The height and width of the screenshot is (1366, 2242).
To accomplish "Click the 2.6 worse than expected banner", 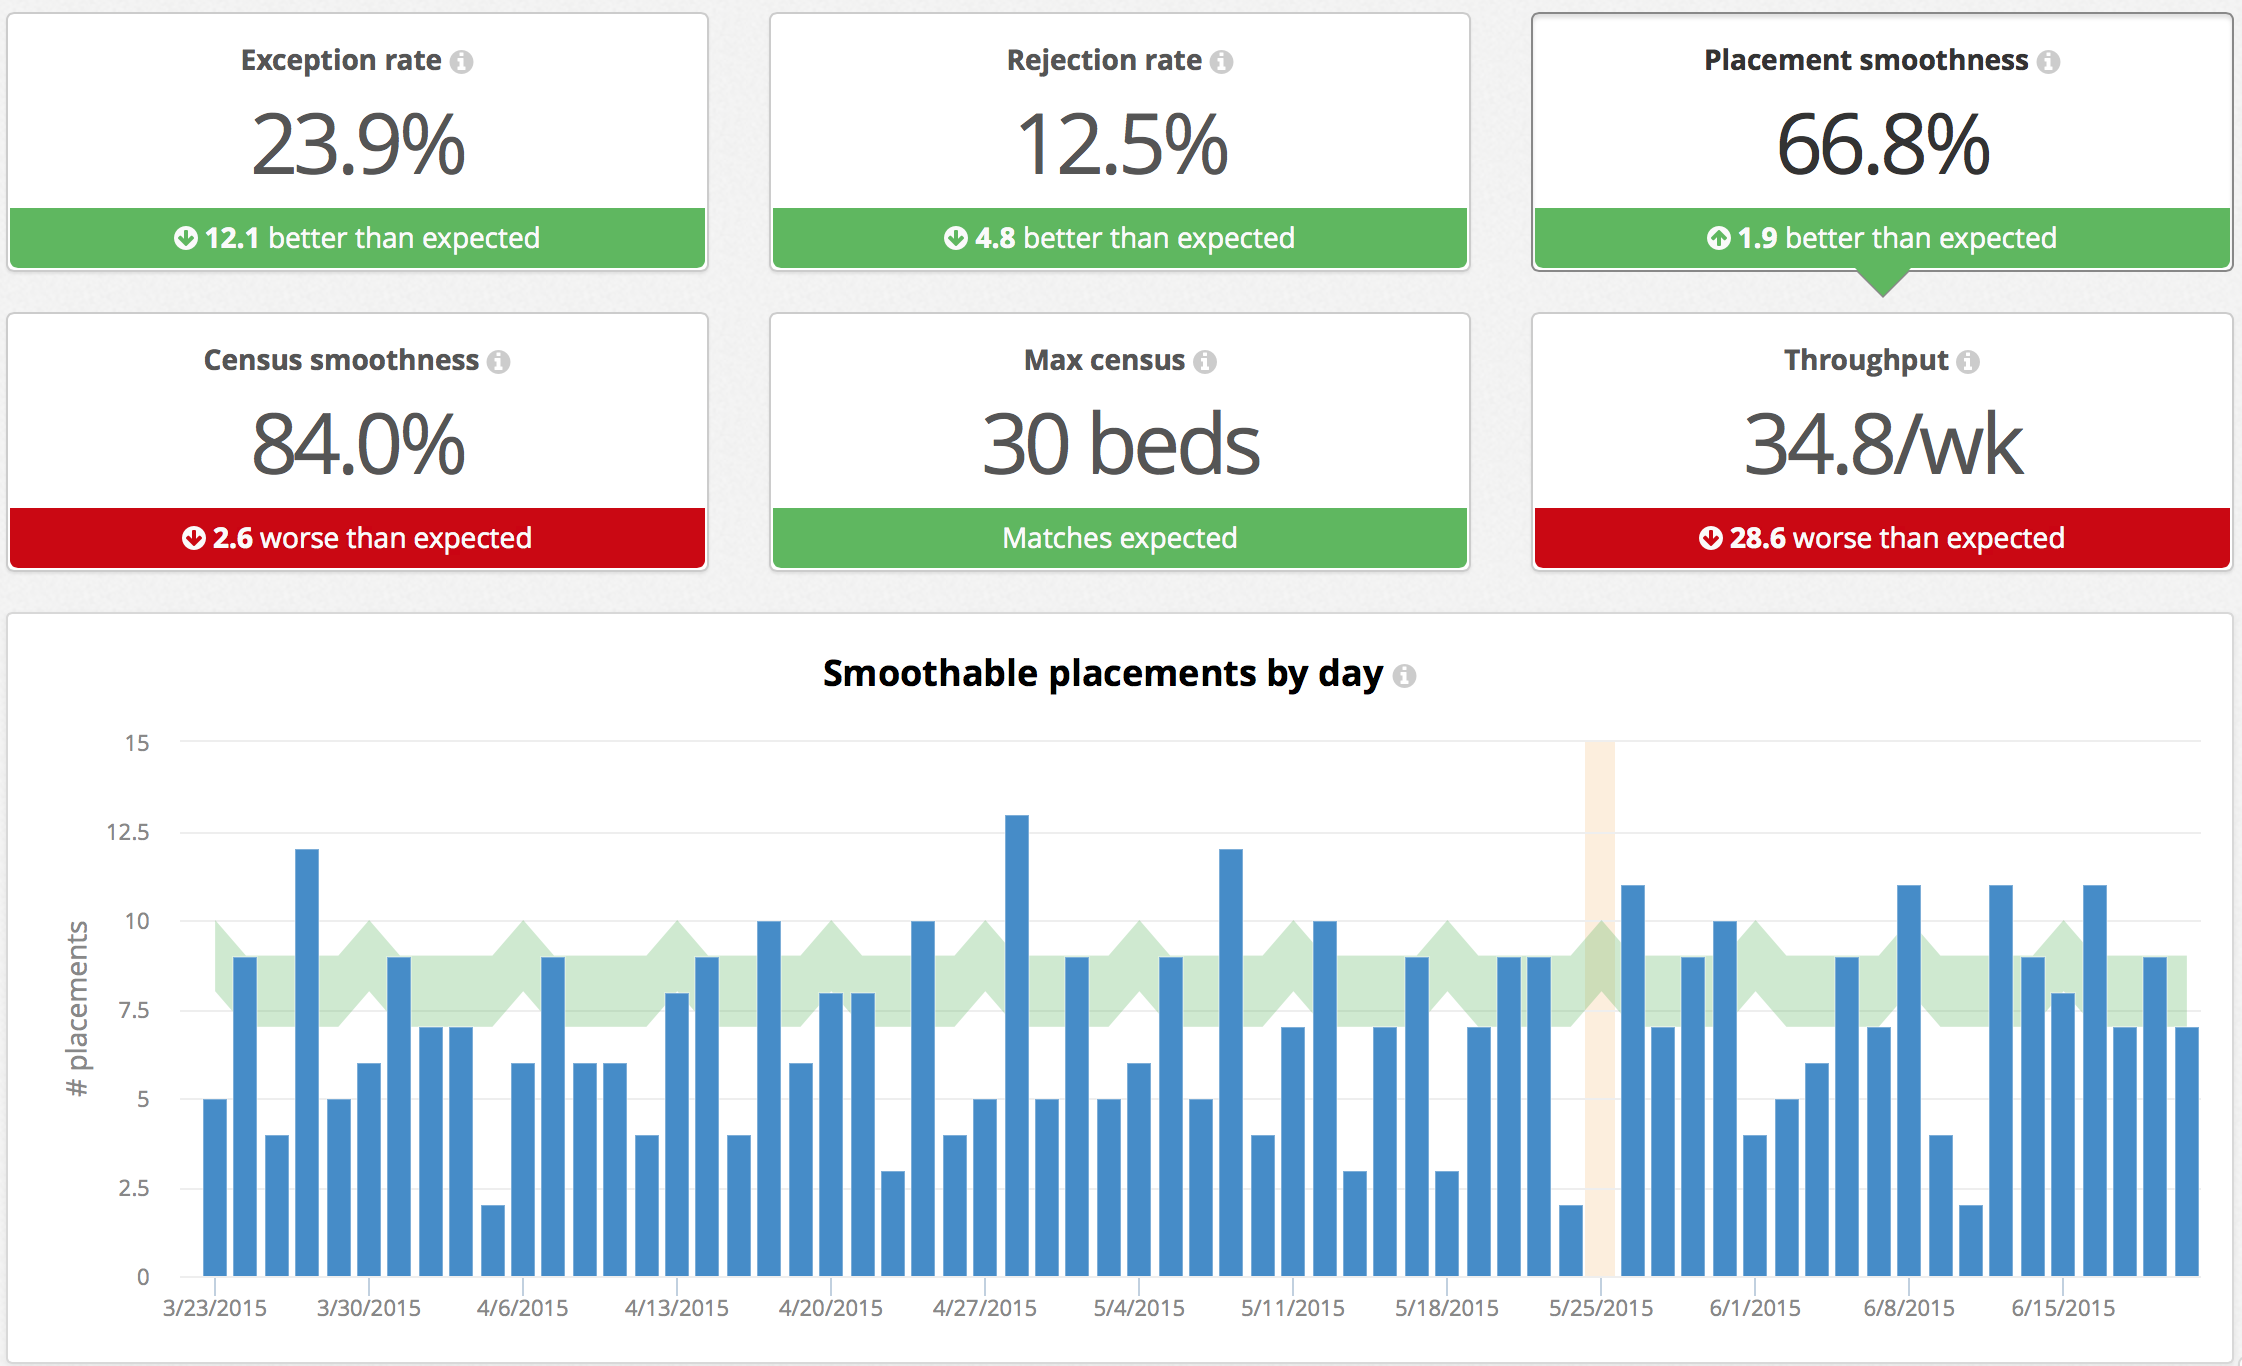I will pos(358,538).
